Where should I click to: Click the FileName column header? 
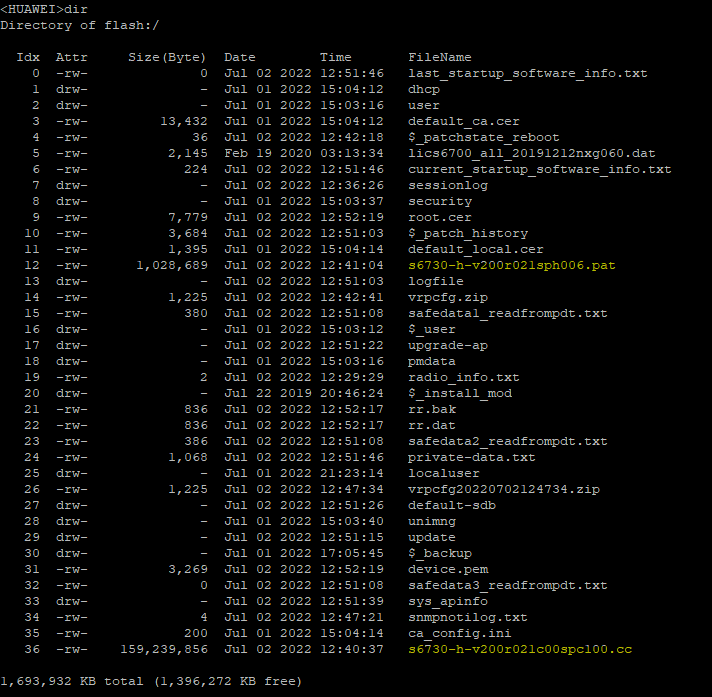(440, 57)
